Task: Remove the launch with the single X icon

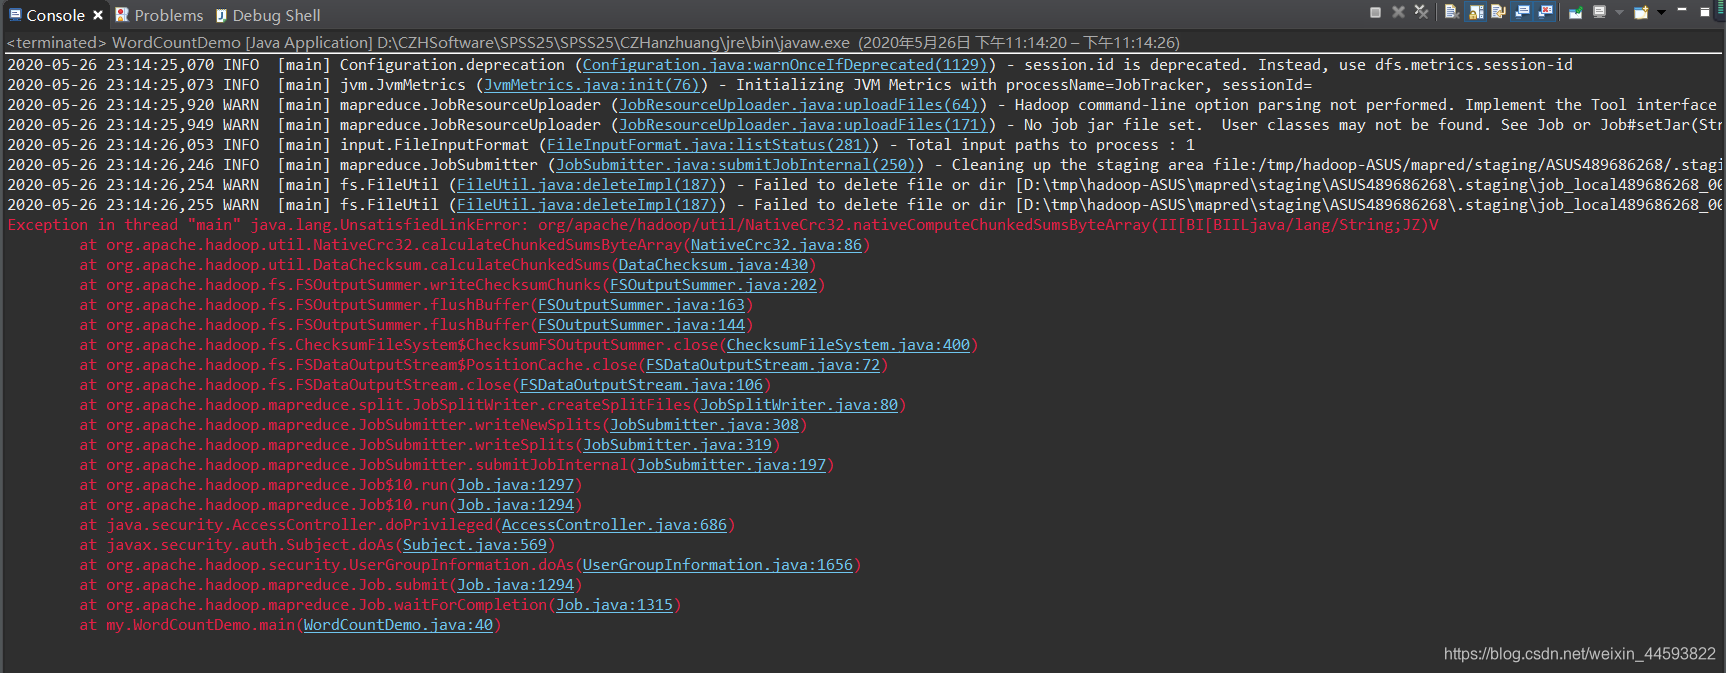Action: [1398, 12]
